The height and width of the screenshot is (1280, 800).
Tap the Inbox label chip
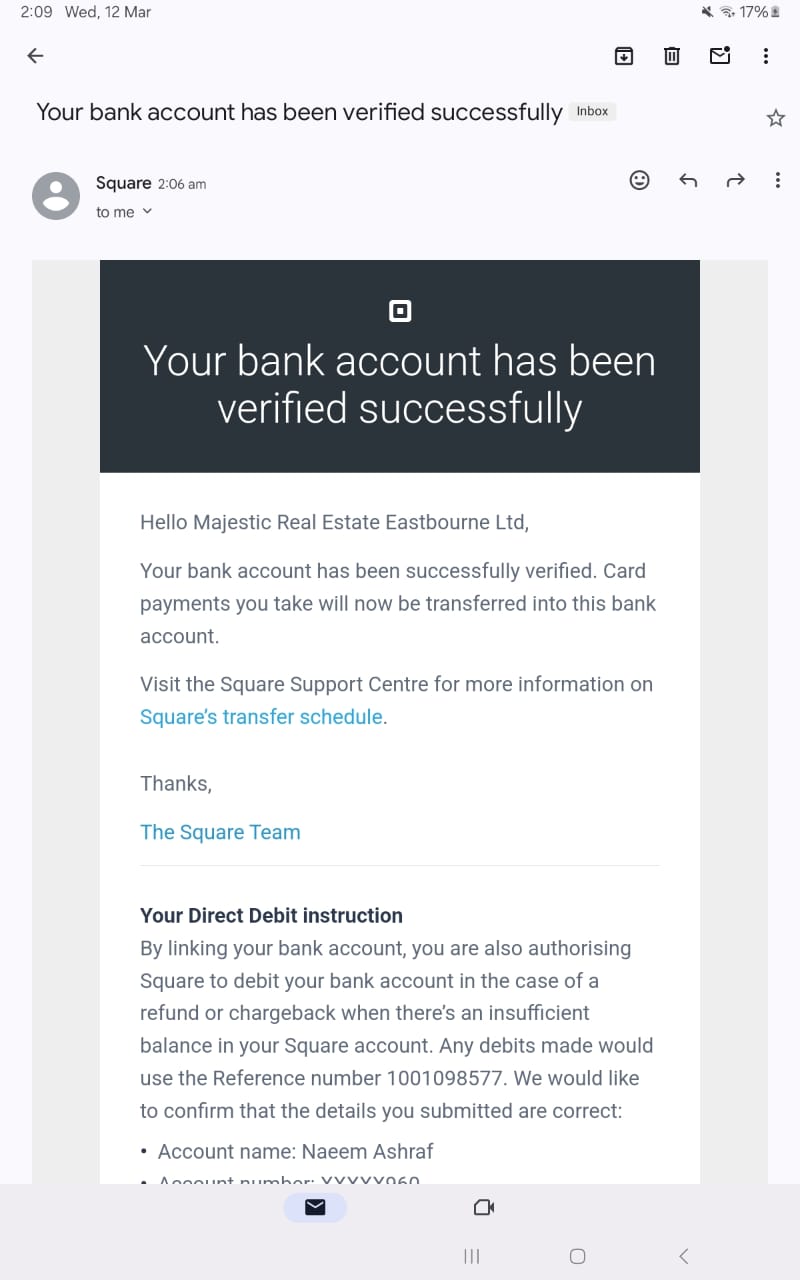(592, 111)
